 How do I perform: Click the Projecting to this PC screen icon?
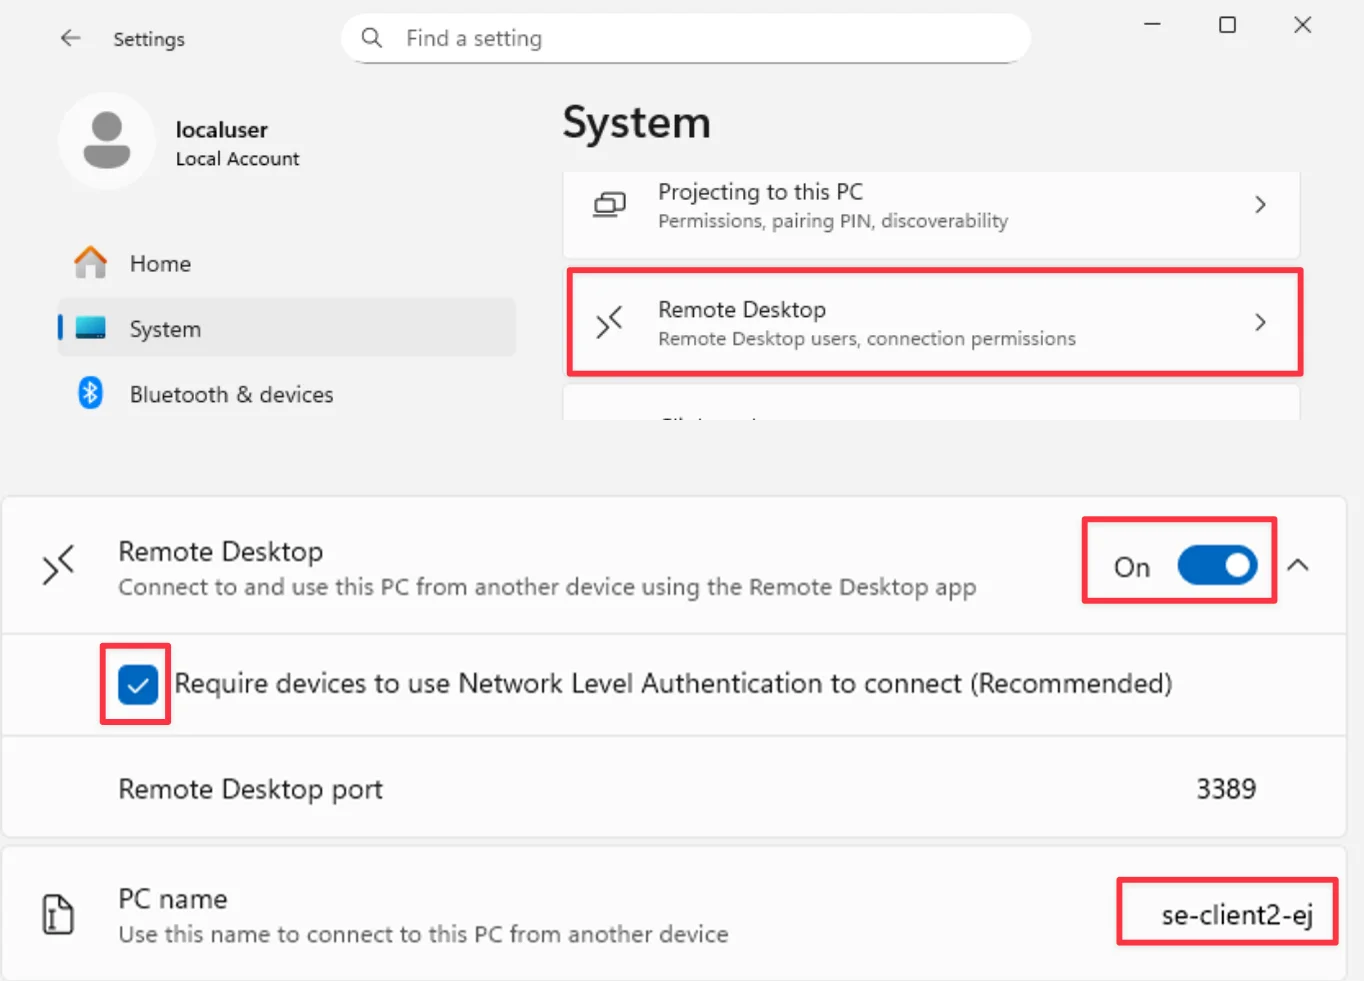(609, 204)
